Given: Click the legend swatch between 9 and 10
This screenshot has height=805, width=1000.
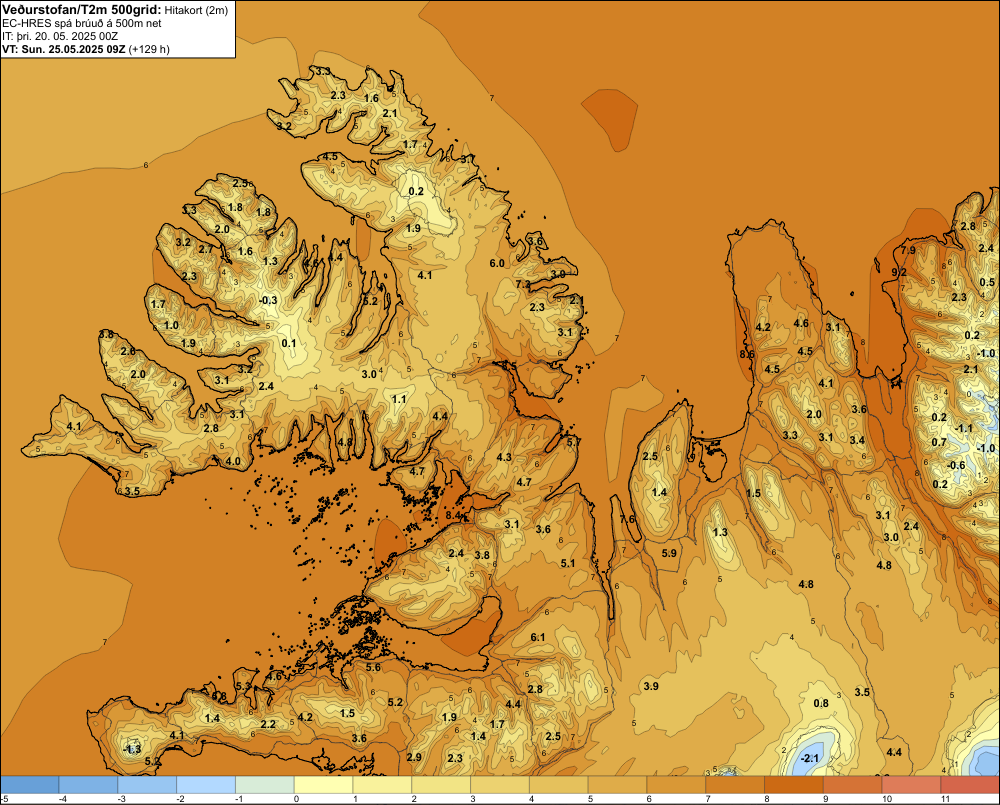Looking at the screenshot, I should pyautogui.click(x=853, y=784).
